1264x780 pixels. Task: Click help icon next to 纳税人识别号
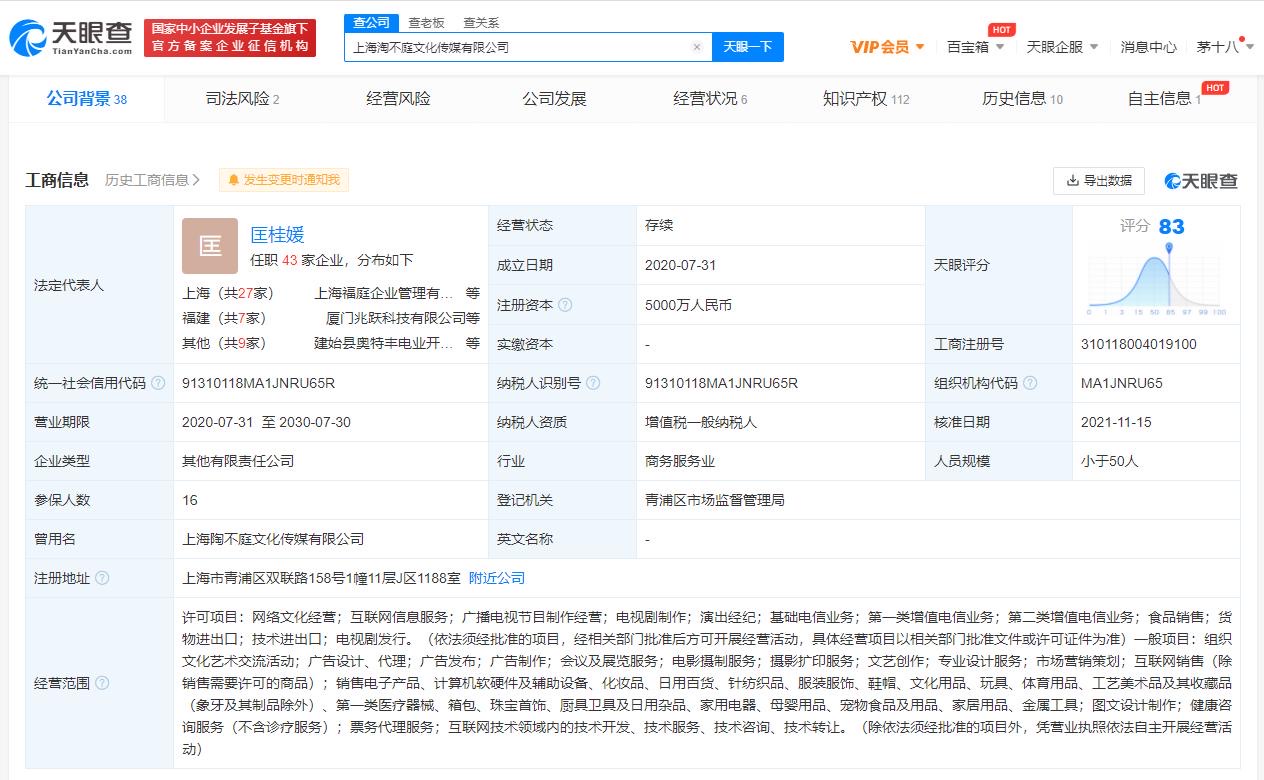594,383
